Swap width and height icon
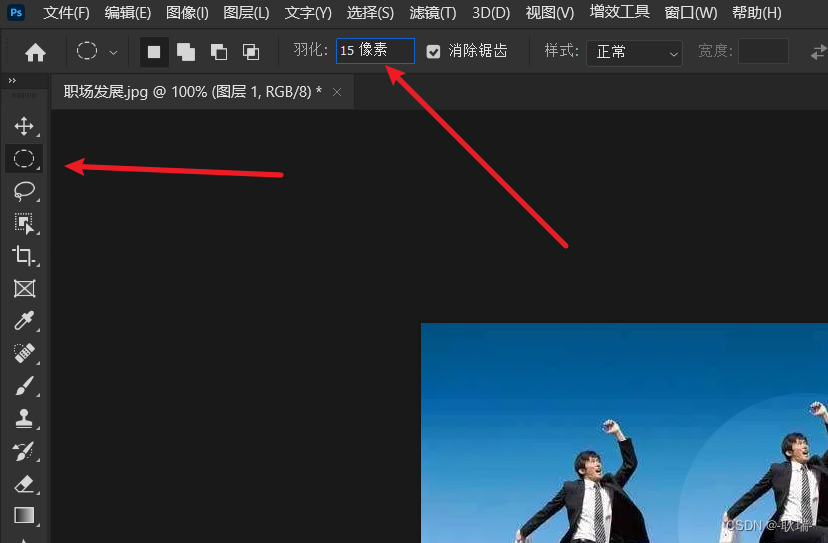828x543 pixels. [819, 52]
